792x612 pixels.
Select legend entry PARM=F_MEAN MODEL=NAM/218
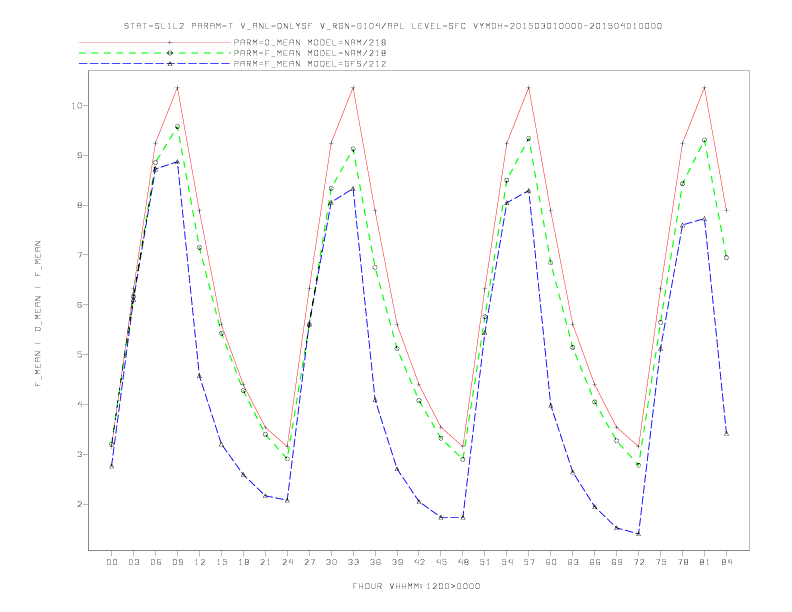tap(310, 53)
